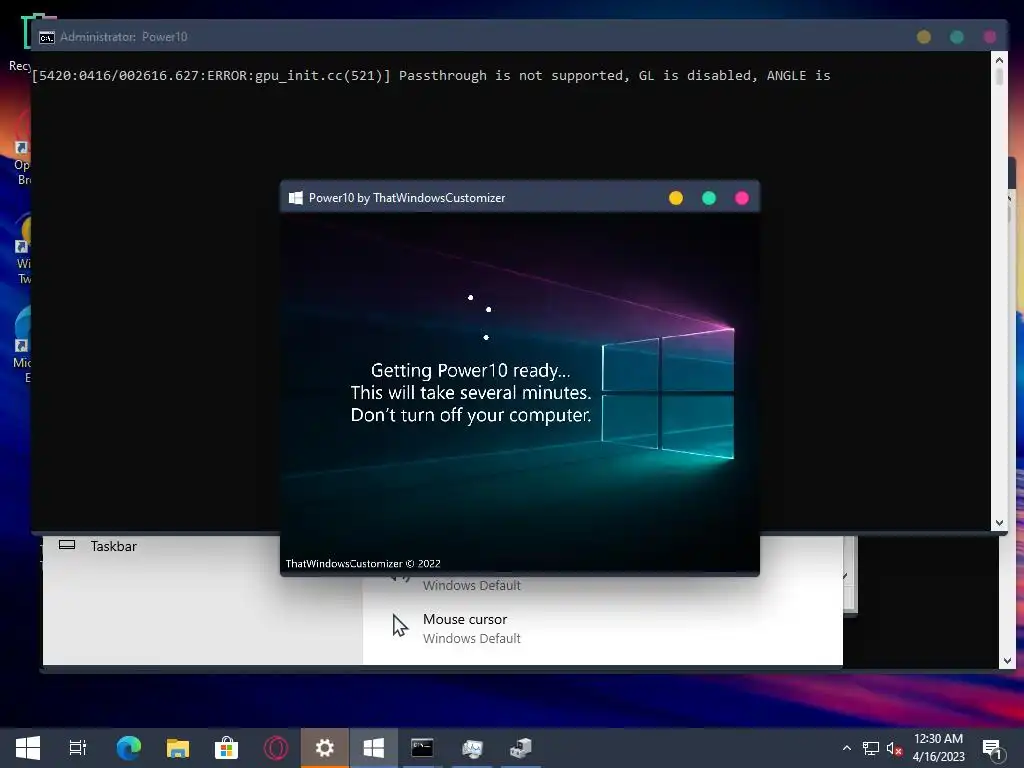Click the ThatWindowsCustomizer © 2022 text
The height and width of the screenshot is (768, 1024).
tap(363, 564)
